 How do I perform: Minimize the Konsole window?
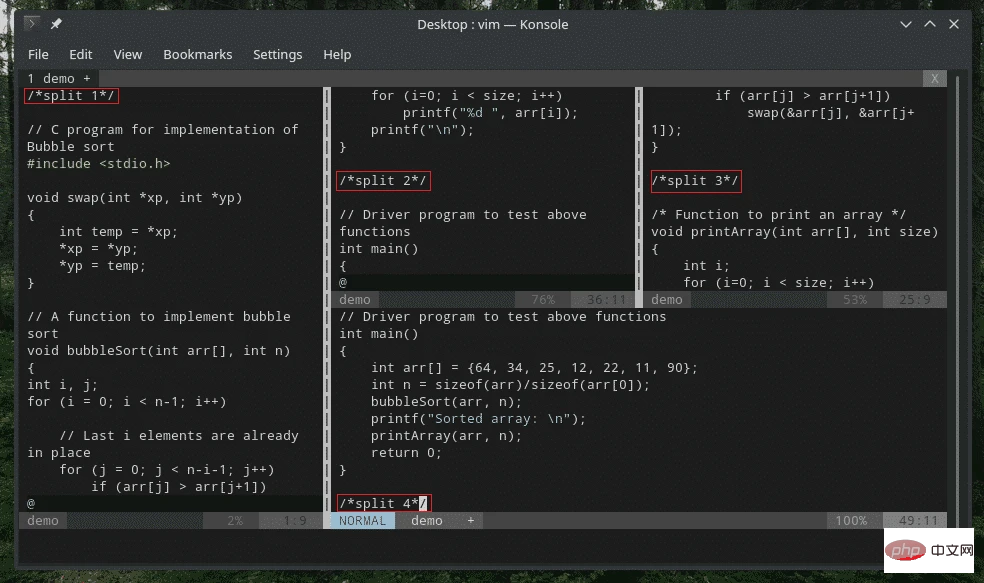click(x=904, y=24)
